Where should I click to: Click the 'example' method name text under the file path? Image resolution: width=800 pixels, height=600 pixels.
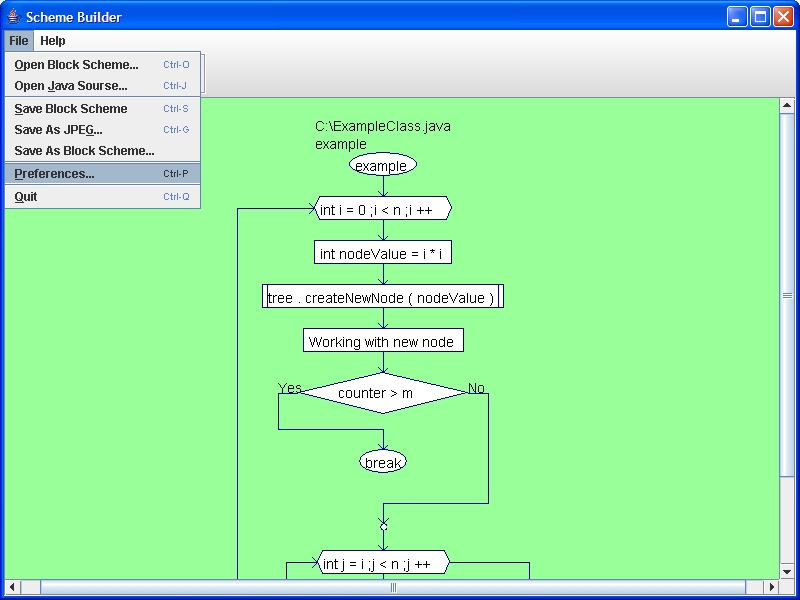341,144
